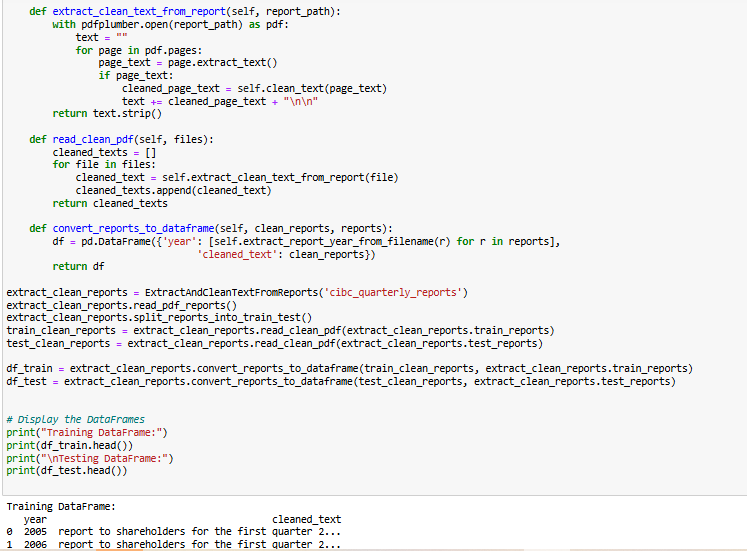The height and width of the screenshot is (551, 747).
Task: Click the 'if page_text:' line
Action: click(136, 76)
